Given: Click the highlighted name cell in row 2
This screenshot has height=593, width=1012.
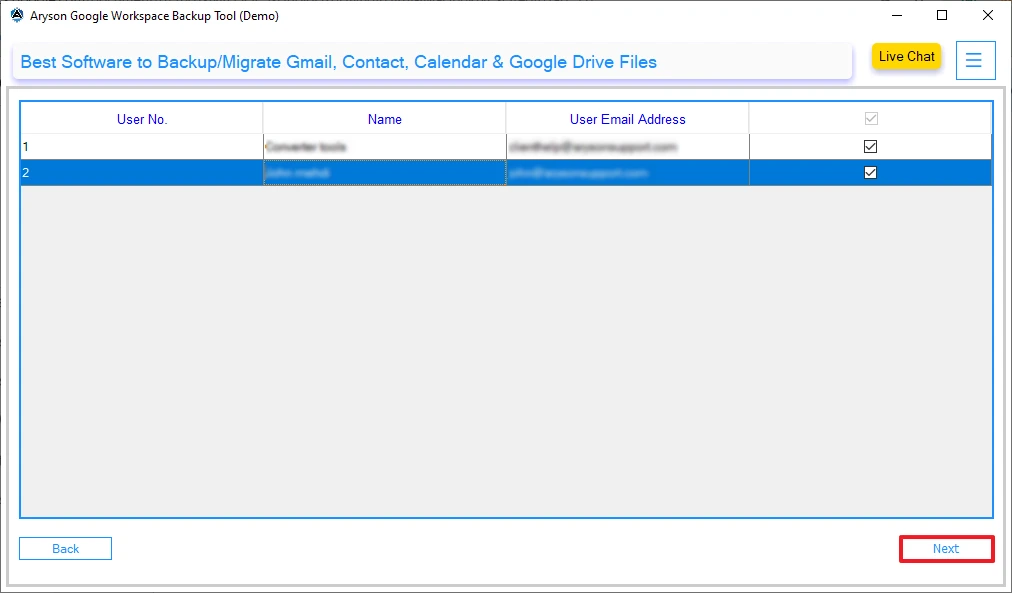Looking at the screenshot, I should point(385,172).
